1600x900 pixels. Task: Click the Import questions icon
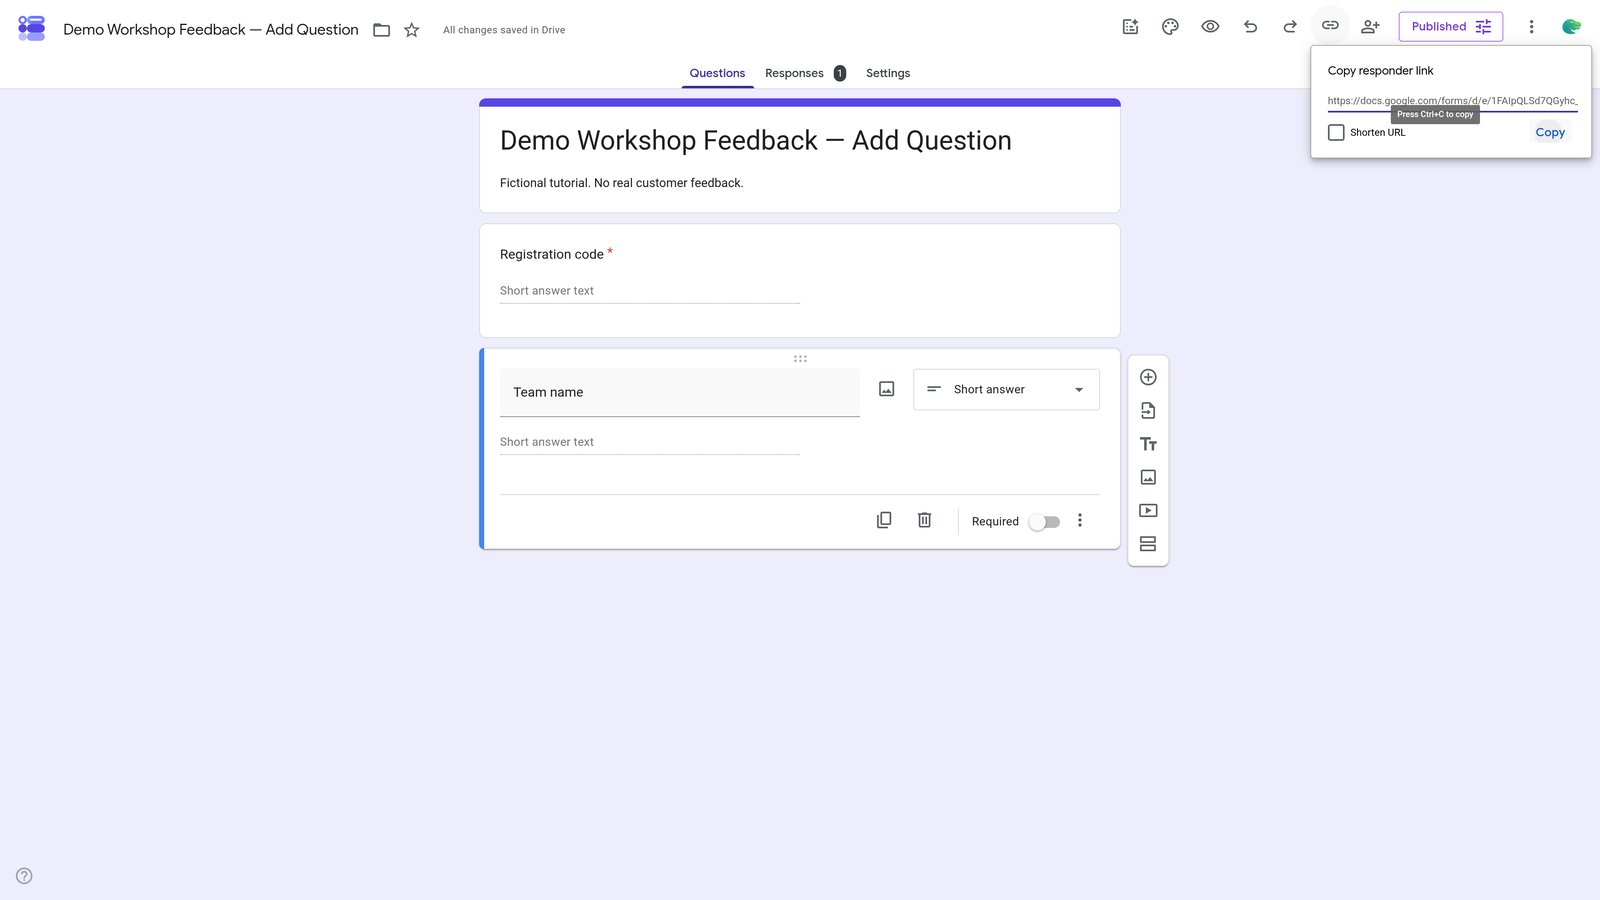1148,411
